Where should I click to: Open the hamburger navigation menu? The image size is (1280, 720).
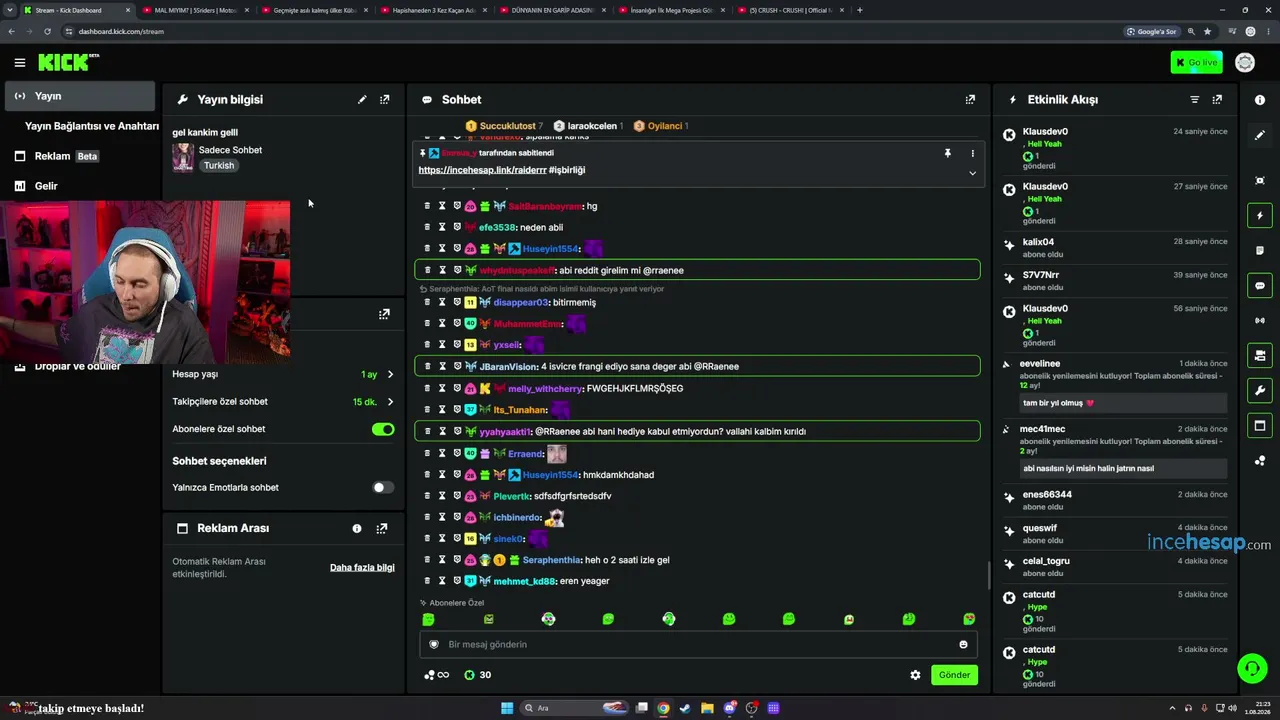coord(20,63)
